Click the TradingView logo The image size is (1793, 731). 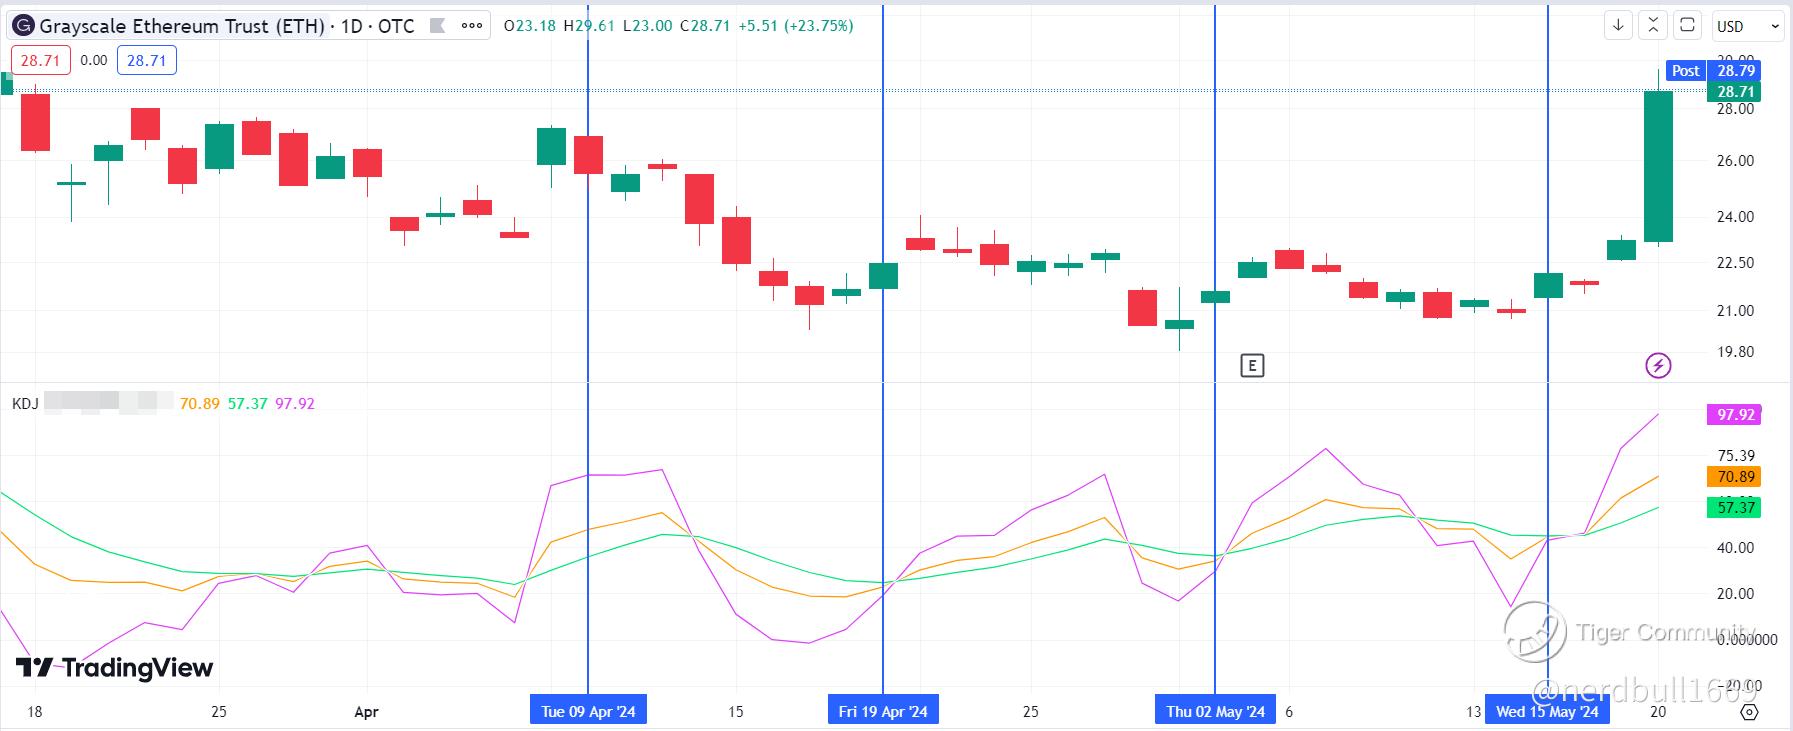[115, 668]
